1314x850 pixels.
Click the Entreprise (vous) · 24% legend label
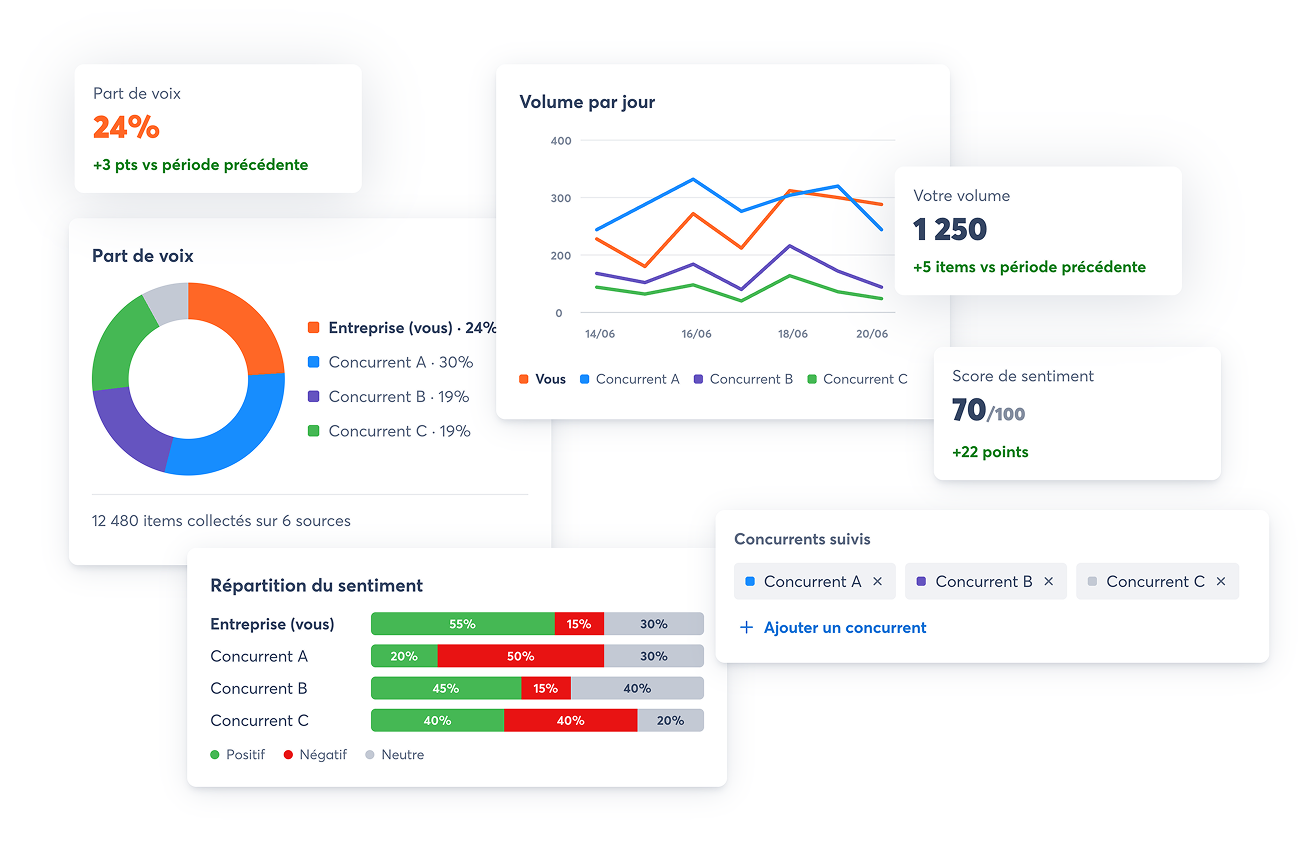[413, 328]
